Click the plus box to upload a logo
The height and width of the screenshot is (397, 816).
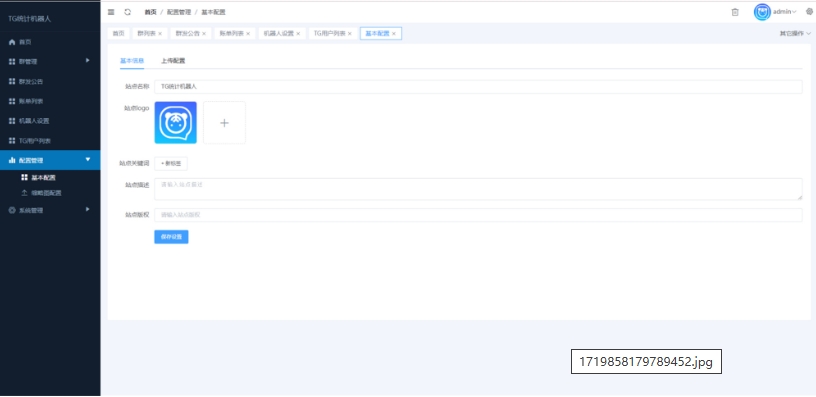(224, 123)
